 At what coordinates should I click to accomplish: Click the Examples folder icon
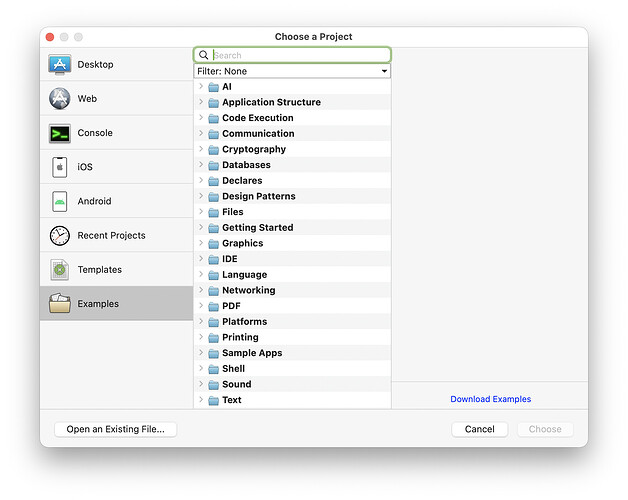tap(59, 304)
